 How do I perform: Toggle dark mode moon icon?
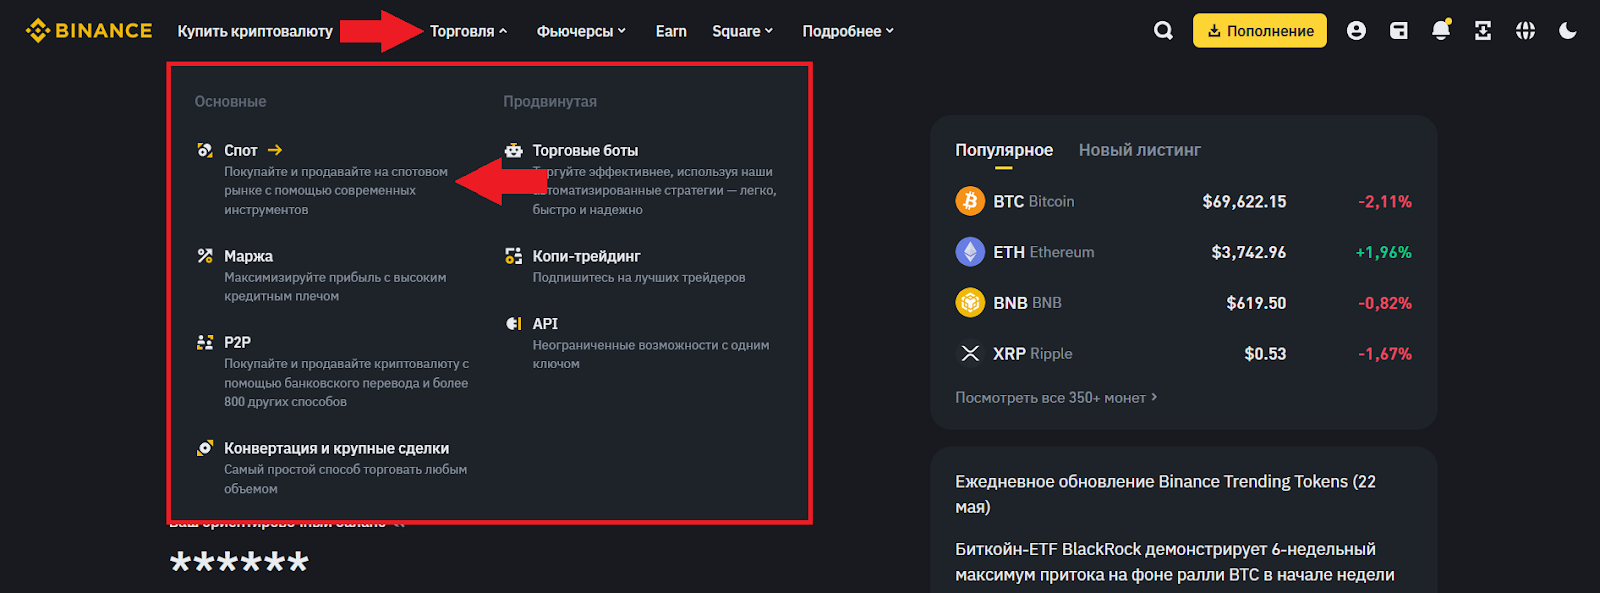click(1568, 31)
